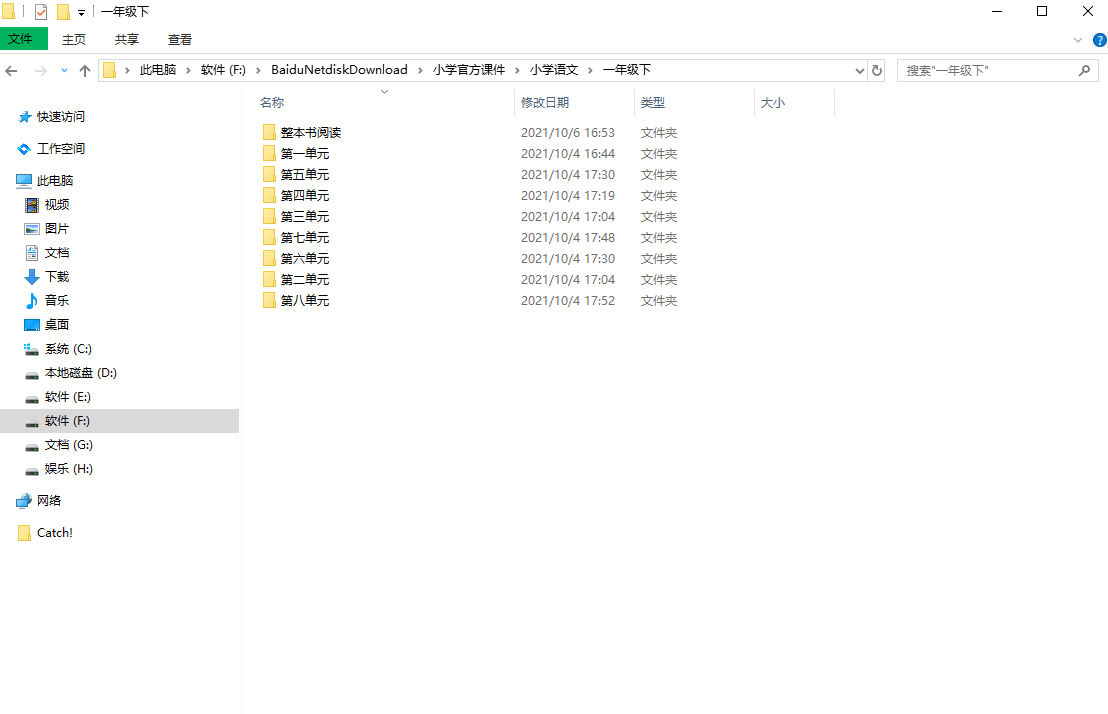The width and height of the screenshot is (1108, 714).
Task: Click the Properties icon in title bar
Action: (x=41, y=12)
